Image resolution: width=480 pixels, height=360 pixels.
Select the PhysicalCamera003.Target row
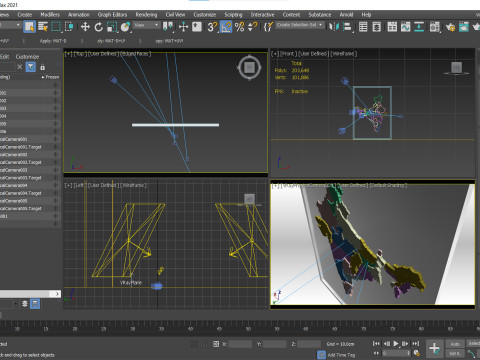30,178
